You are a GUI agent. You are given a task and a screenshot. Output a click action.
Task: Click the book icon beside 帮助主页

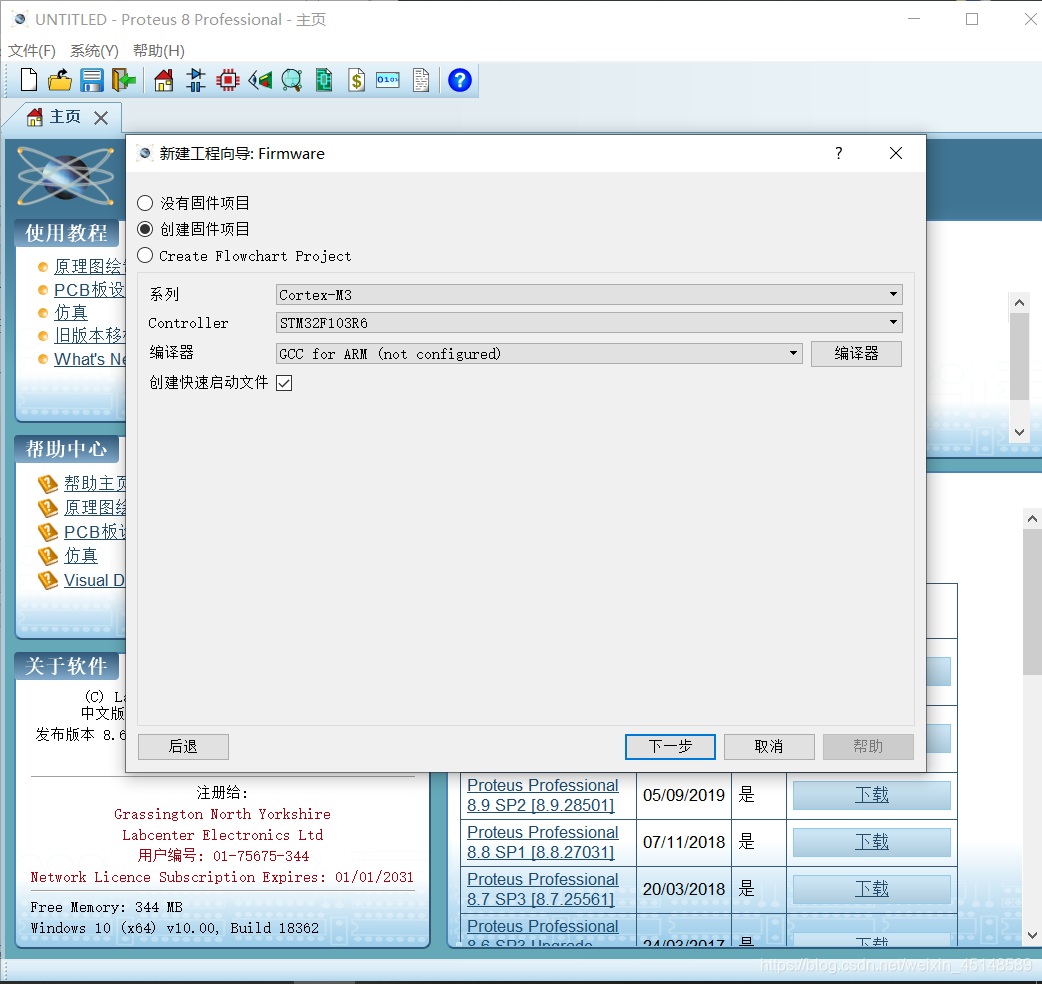48,483
